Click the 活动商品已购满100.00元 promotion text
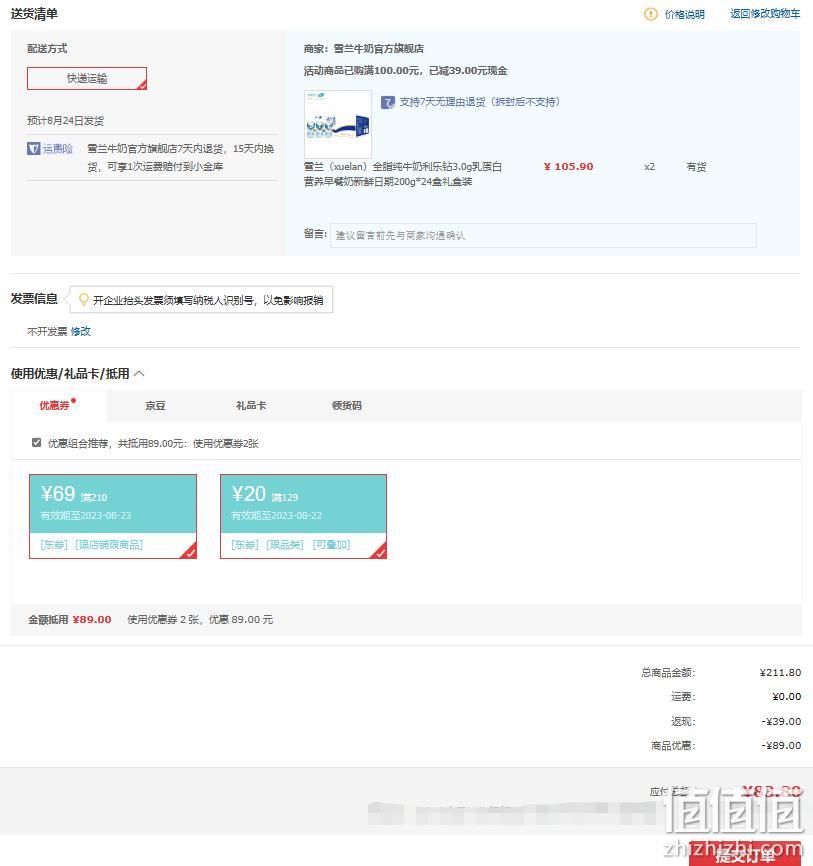This screenshot has height=866, width=813. pyautogui.click(x=405, y=71)
